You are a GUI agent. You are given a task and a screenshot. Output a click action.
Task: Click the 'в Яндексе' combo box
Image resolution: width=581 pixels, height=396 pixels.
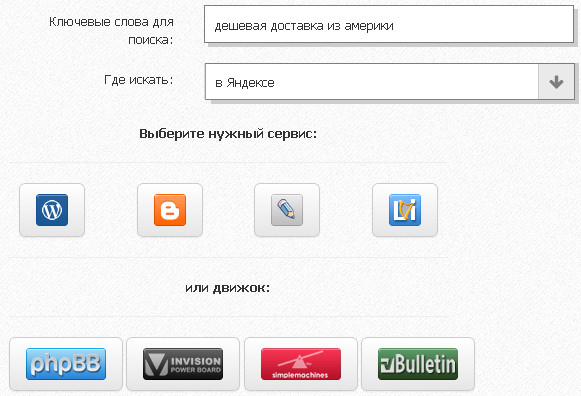point(389,81)
